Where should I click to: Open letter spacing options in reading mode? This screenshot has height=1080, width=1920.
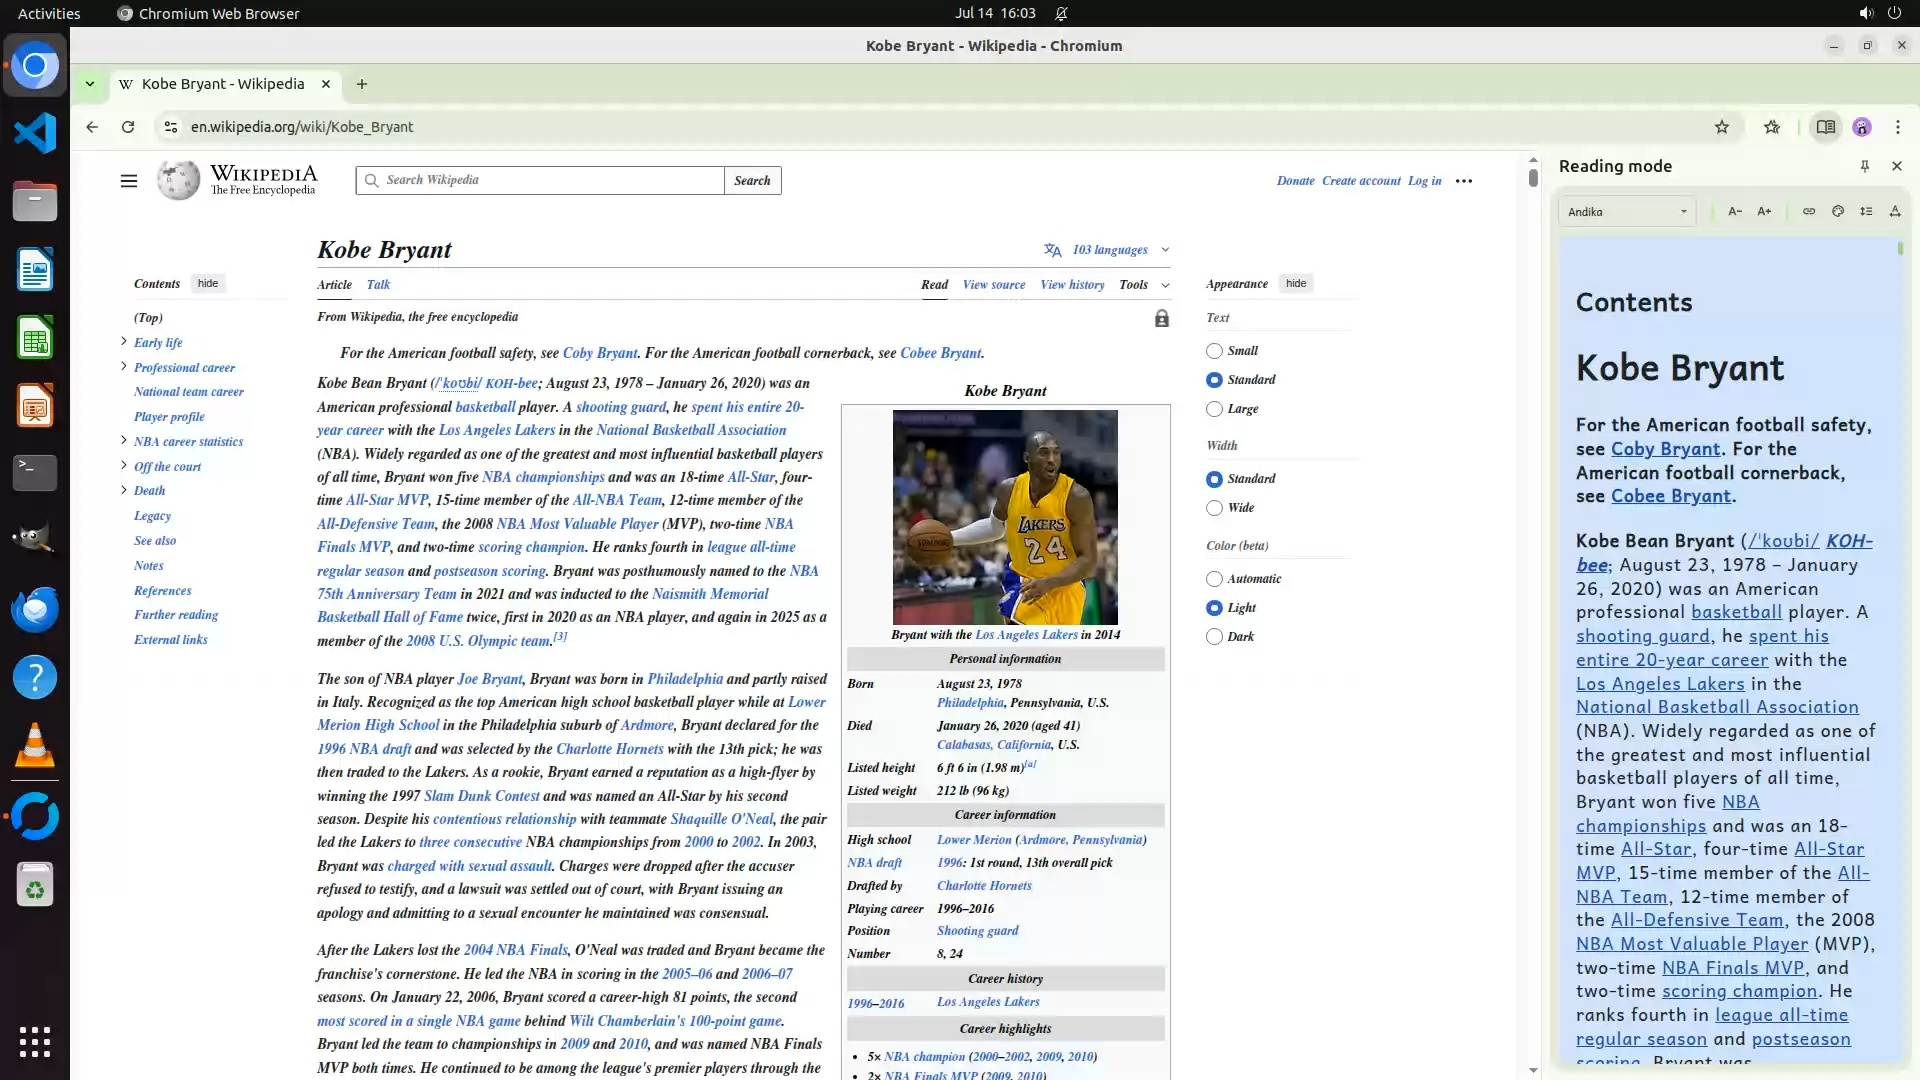[x=1894, y=211]
